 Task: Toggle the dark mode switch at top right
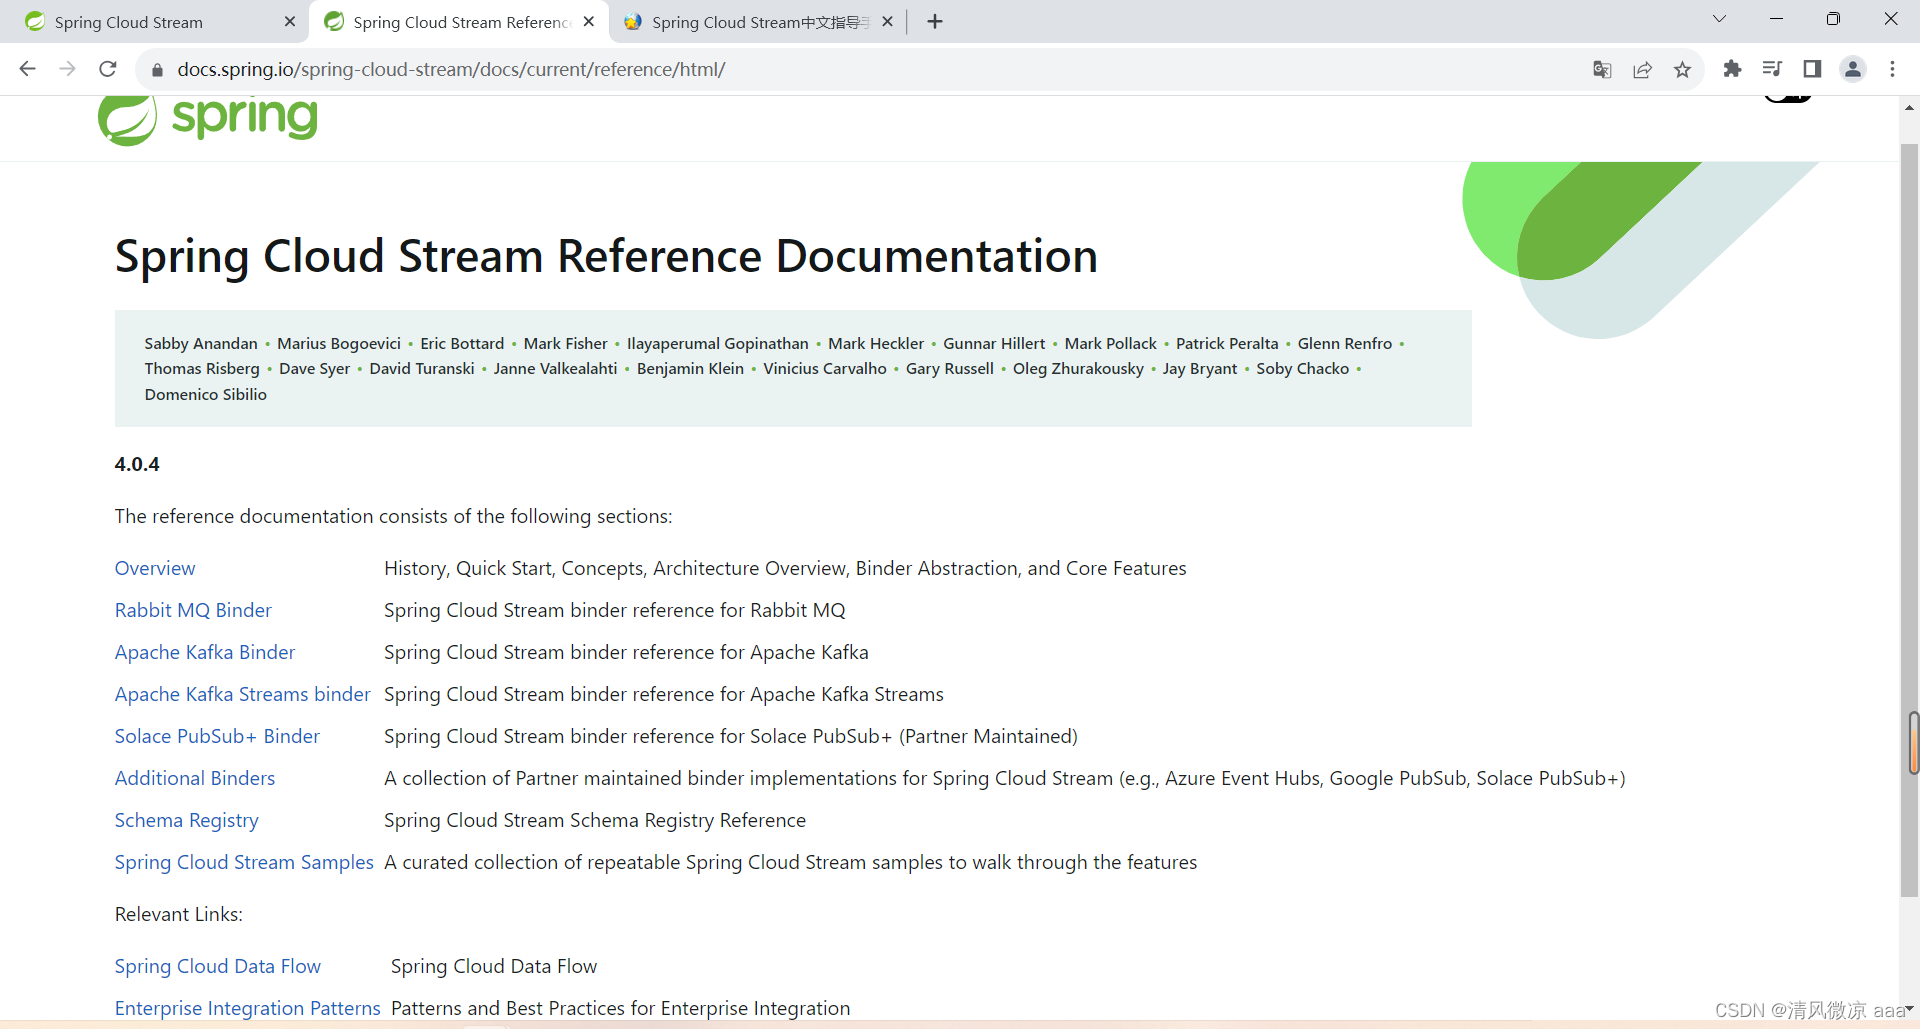(x=1789, y=98)
